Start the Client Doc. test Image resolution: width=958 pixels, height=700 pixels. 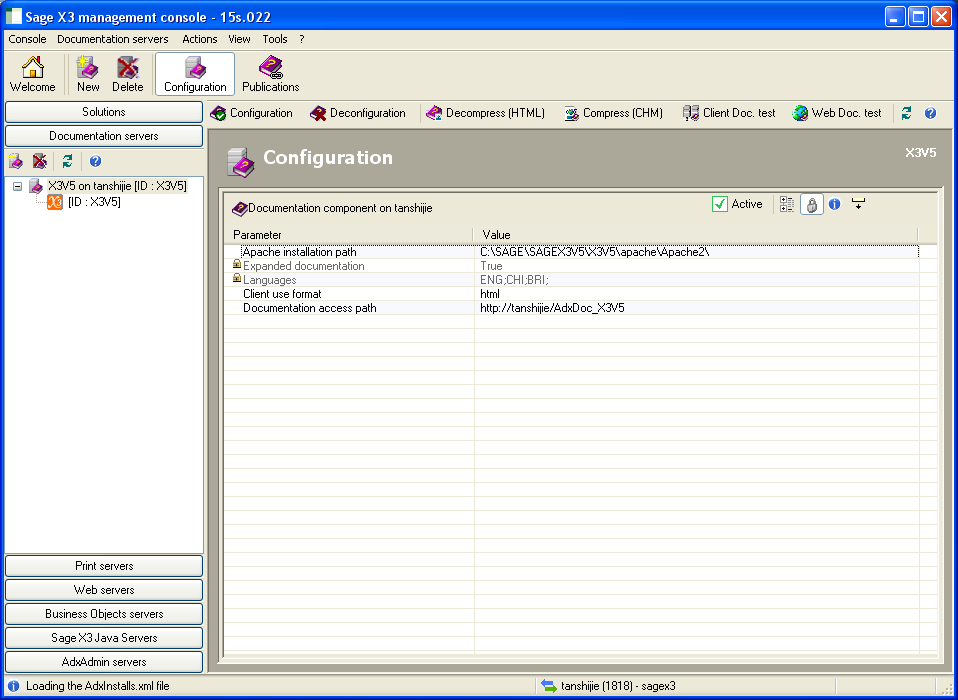[729, 113]
